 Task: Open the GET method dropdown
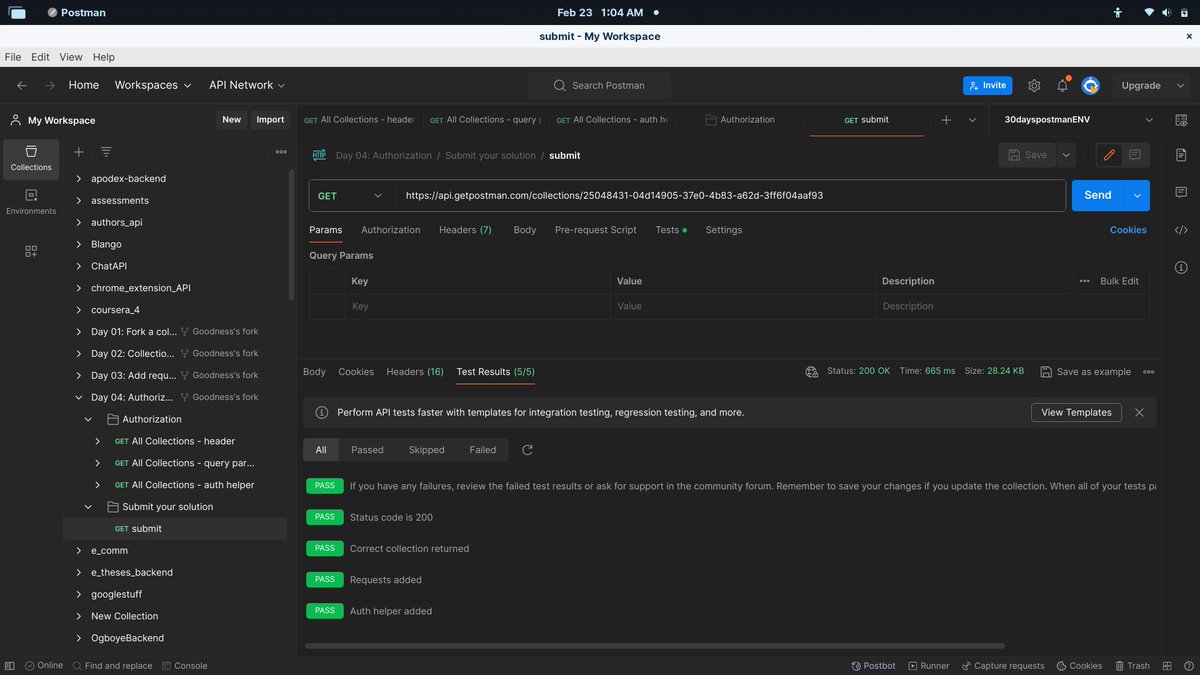[x=352, y=196]
